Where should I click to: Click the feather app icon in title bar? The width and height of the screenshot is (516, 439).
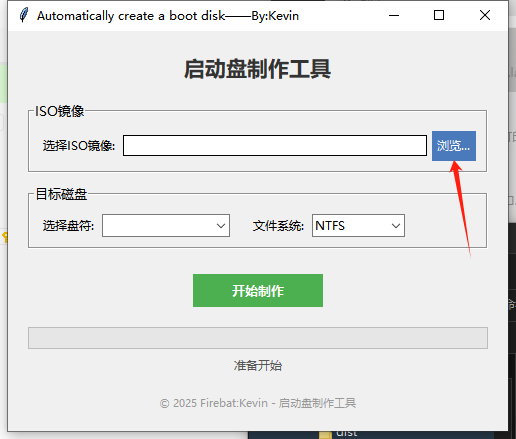tap(24, 15)
